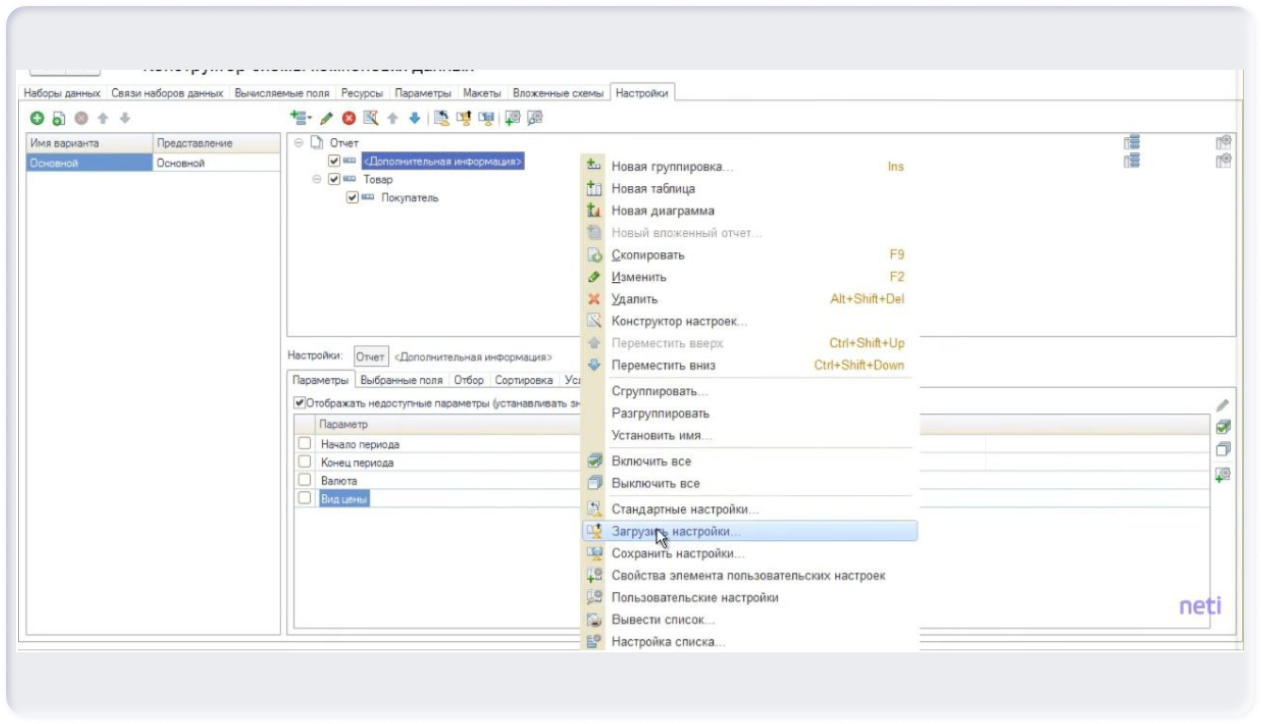Screen dimensions: 1262x724
Task: Collapse the Товар tree node
Action: coord(317,180)
